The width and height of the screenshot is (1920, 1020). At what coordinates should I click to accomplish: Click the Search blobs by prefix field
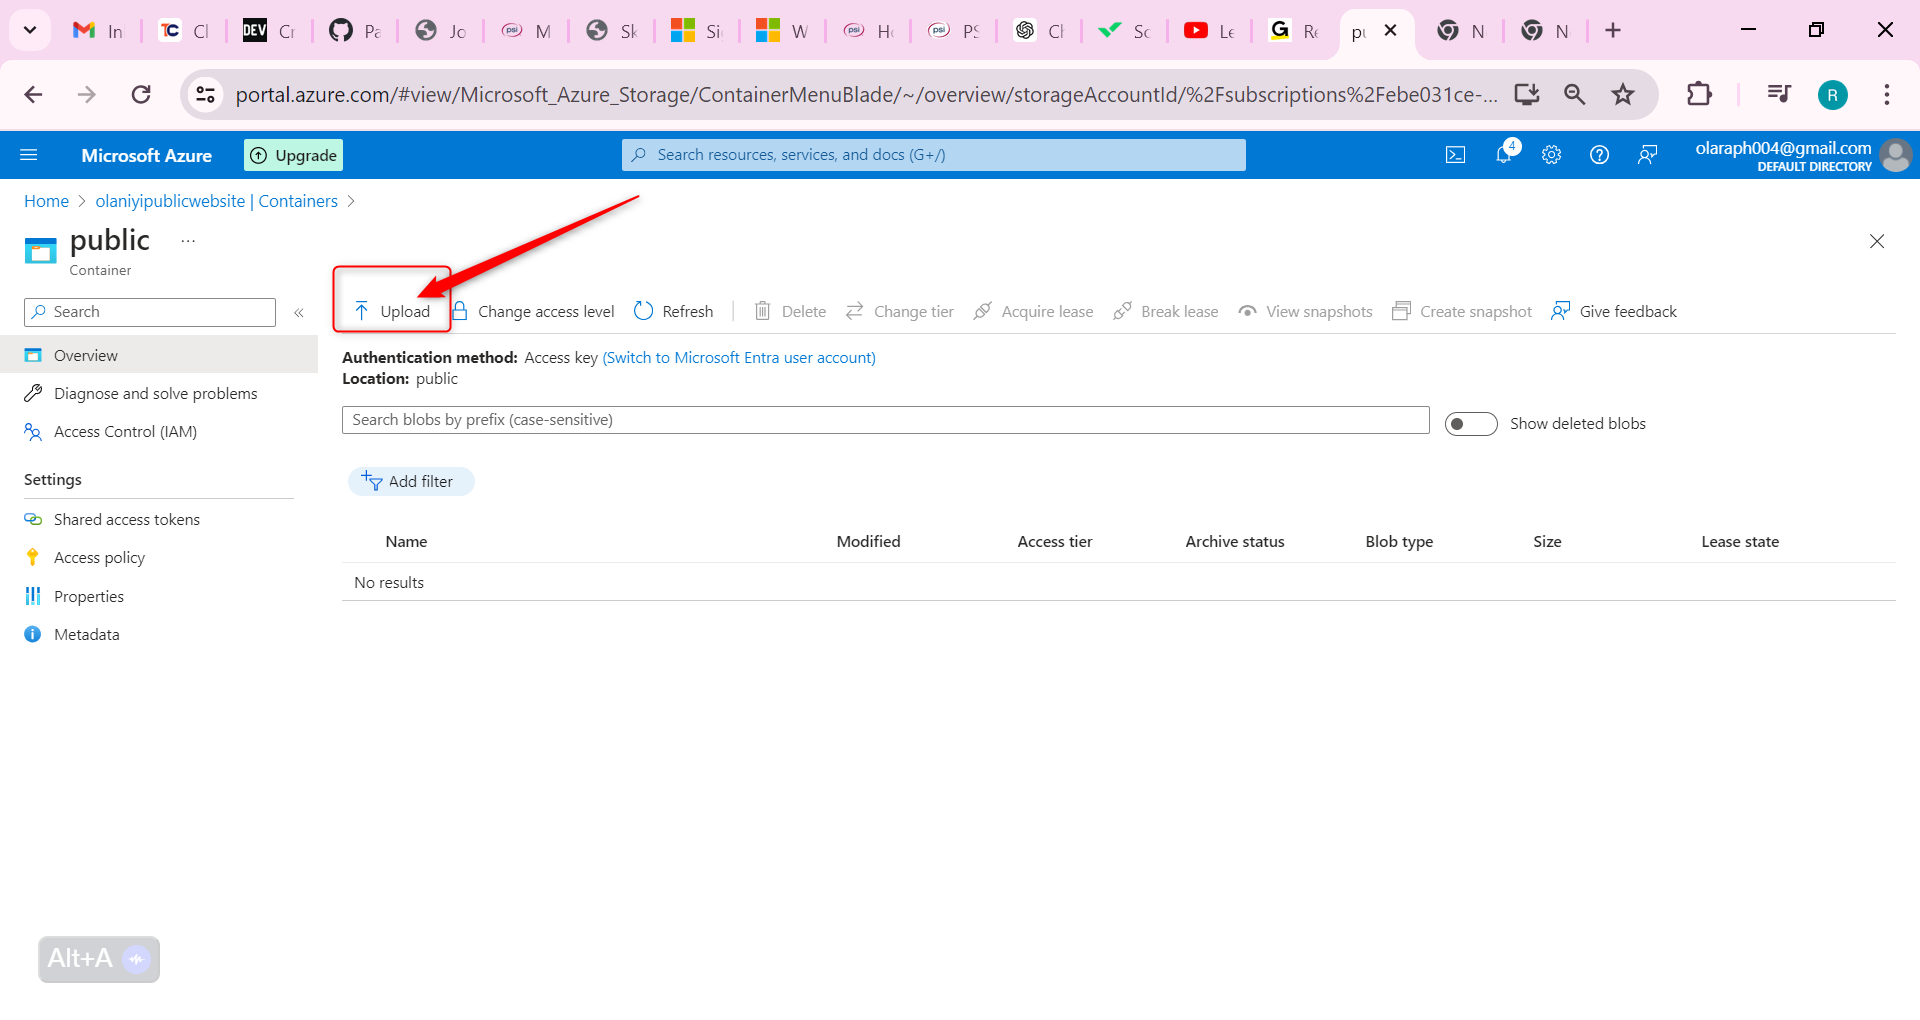[x=886, y=420]
